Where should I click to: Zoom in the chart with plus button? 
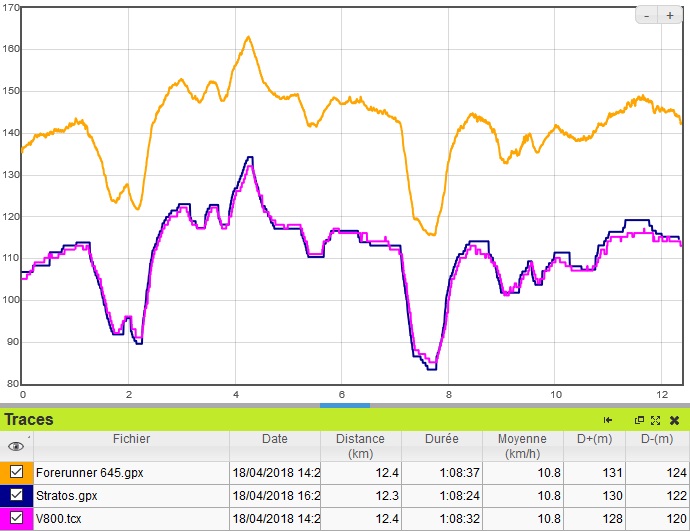[669, 16]
